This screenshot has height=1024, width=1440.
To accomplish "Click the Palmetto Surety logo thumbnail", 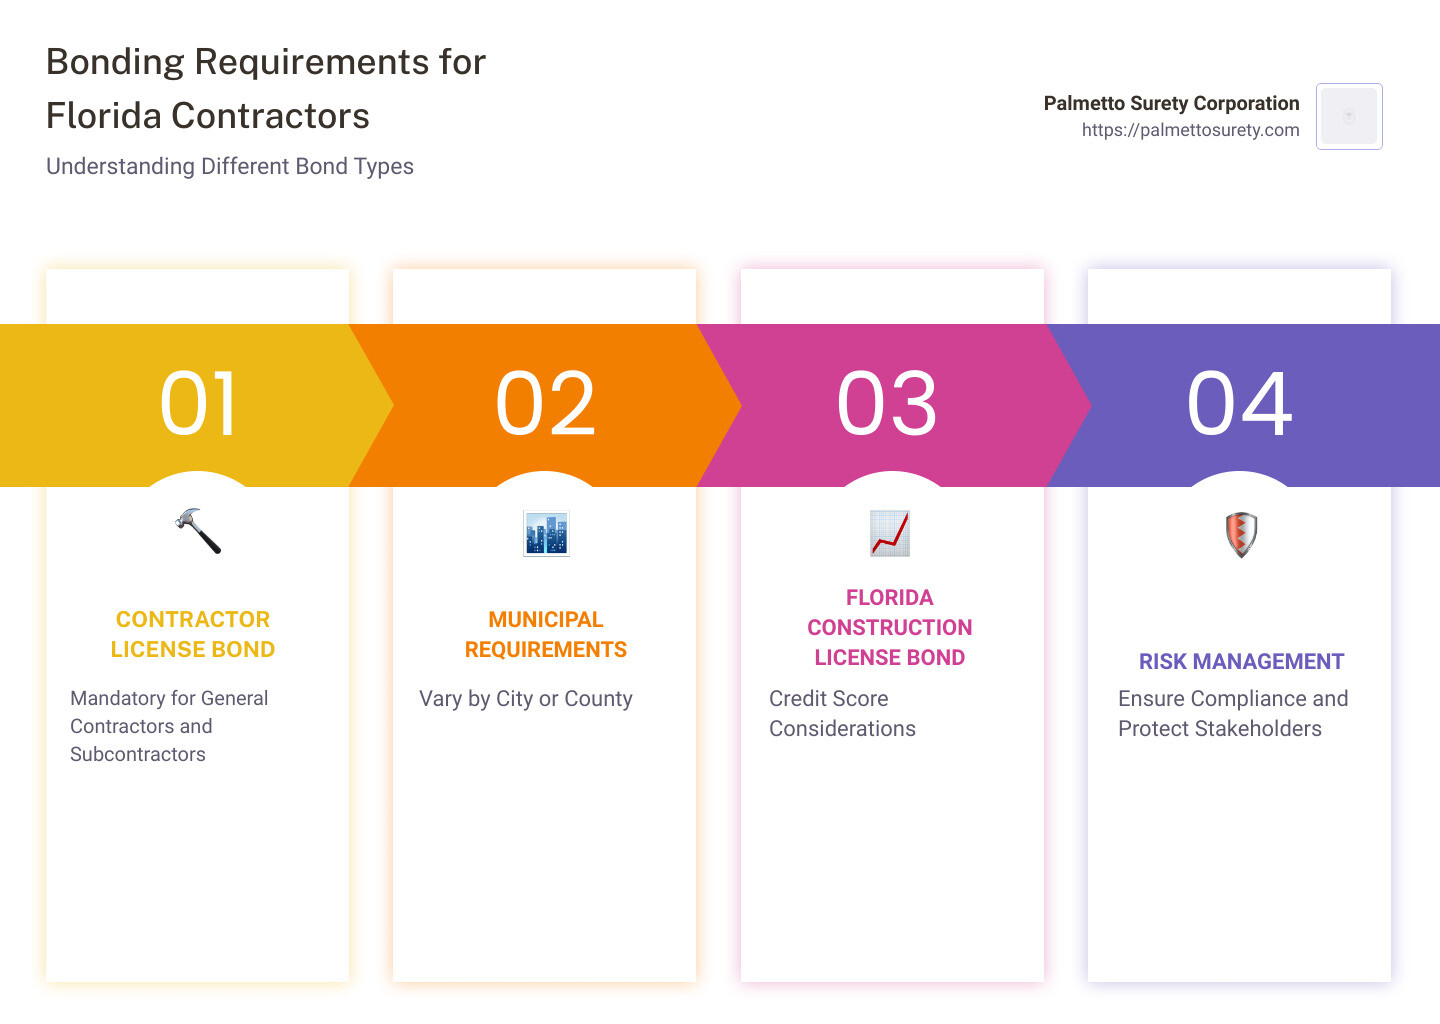I will tap(1349, 116).
